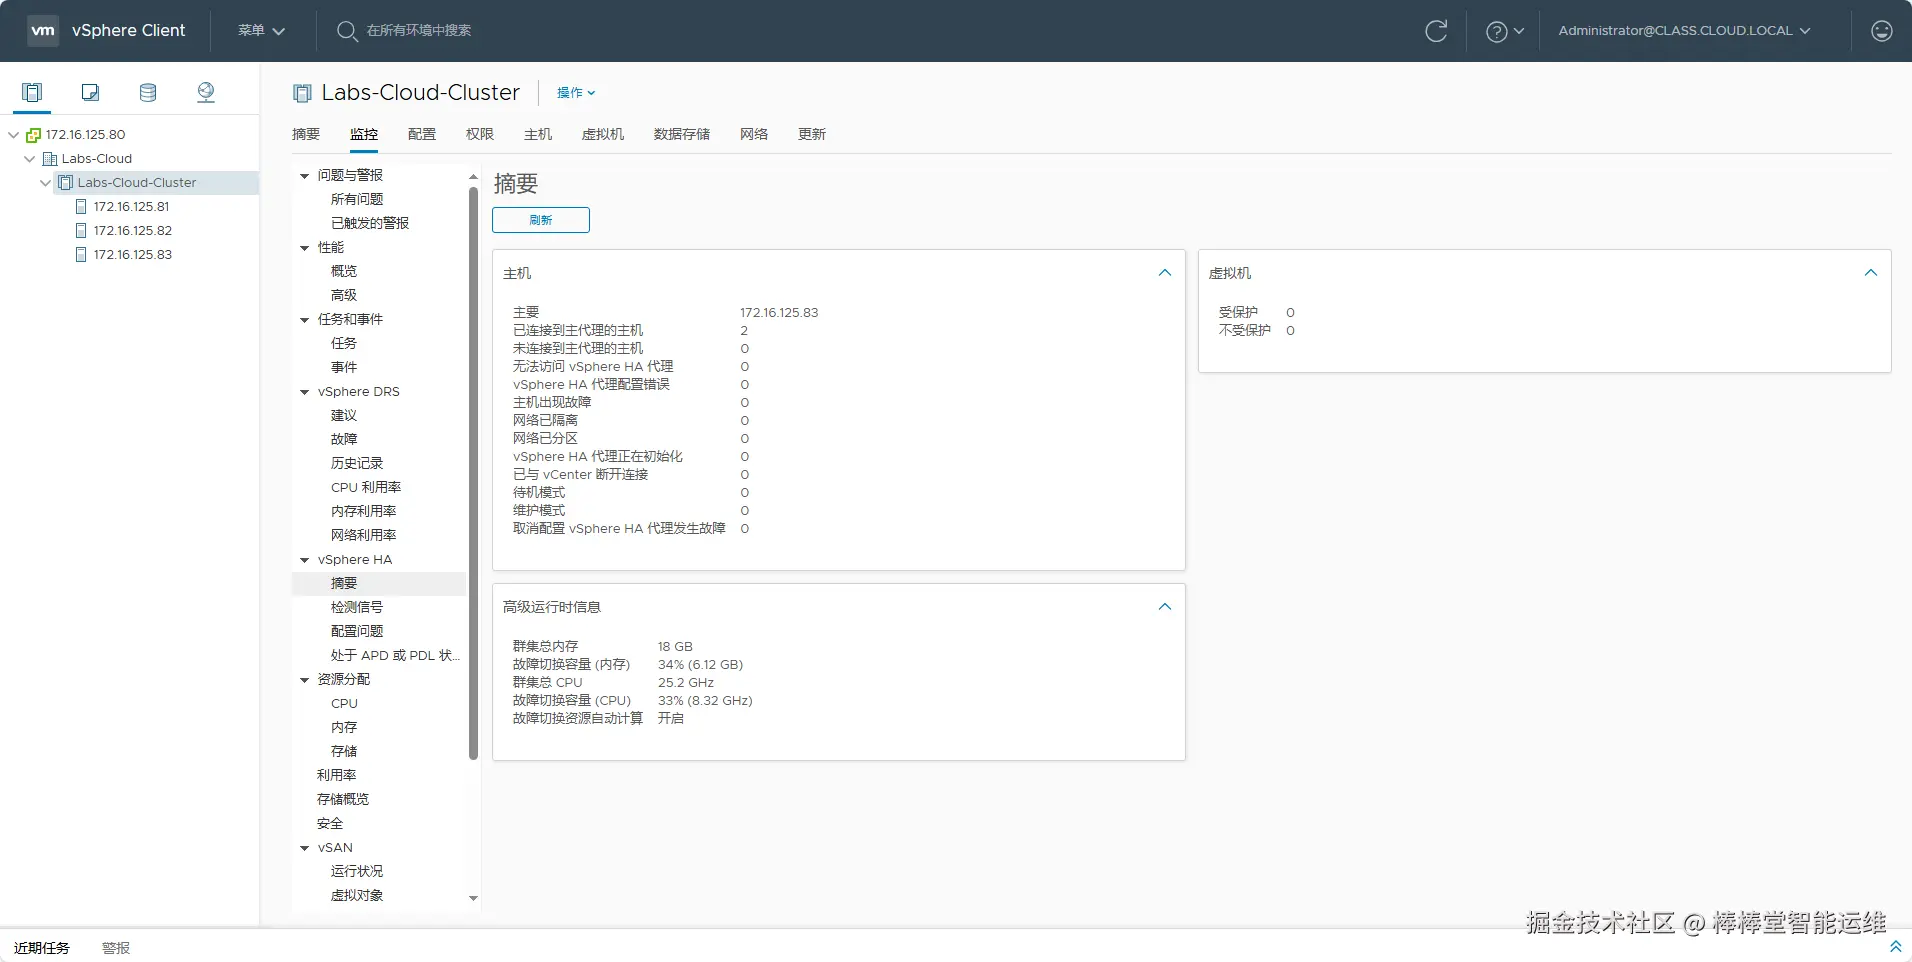Select the 利用率 monitor menu item
The width and height of the screenshot is (1912, 962).
[337, 776]
